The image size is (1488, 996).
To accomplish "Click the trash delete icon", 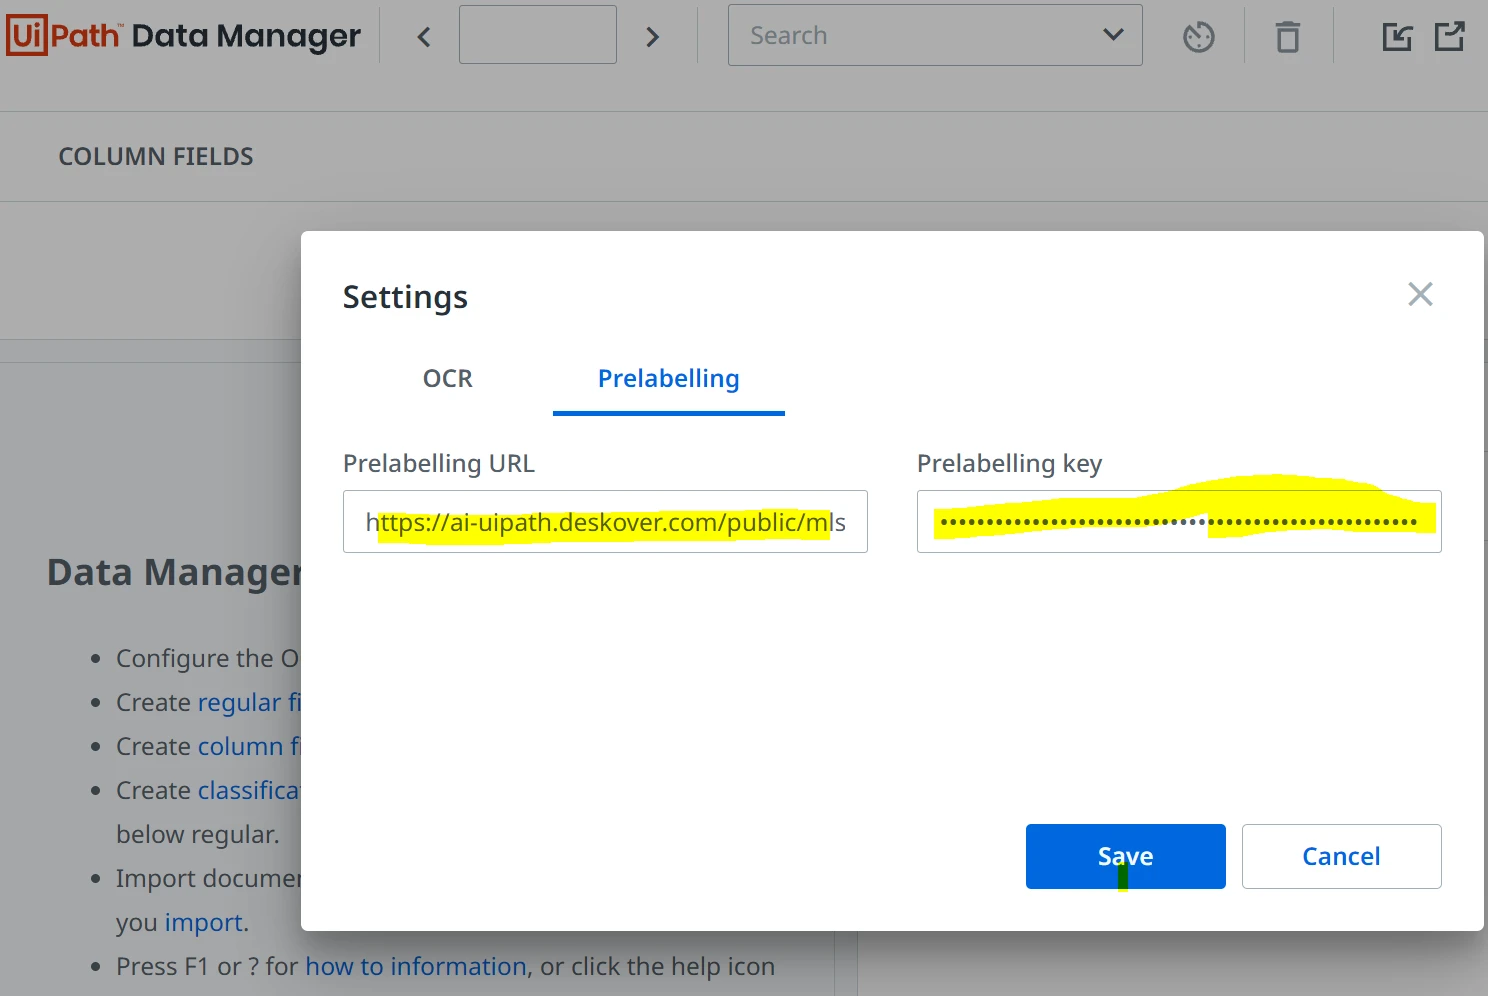I will [1288, 37].
